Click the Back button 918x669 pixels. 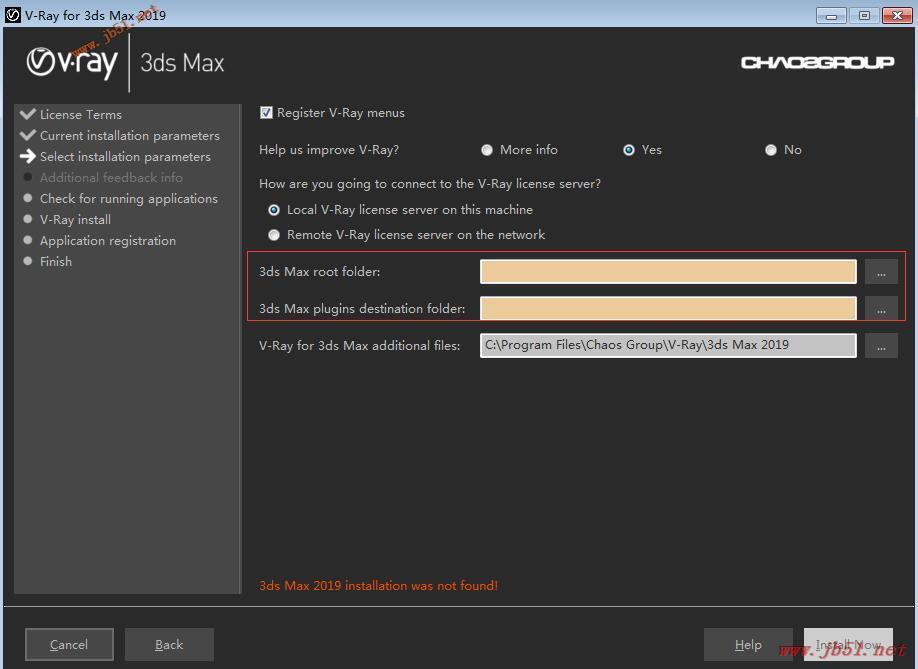click(x=169, y=644)
